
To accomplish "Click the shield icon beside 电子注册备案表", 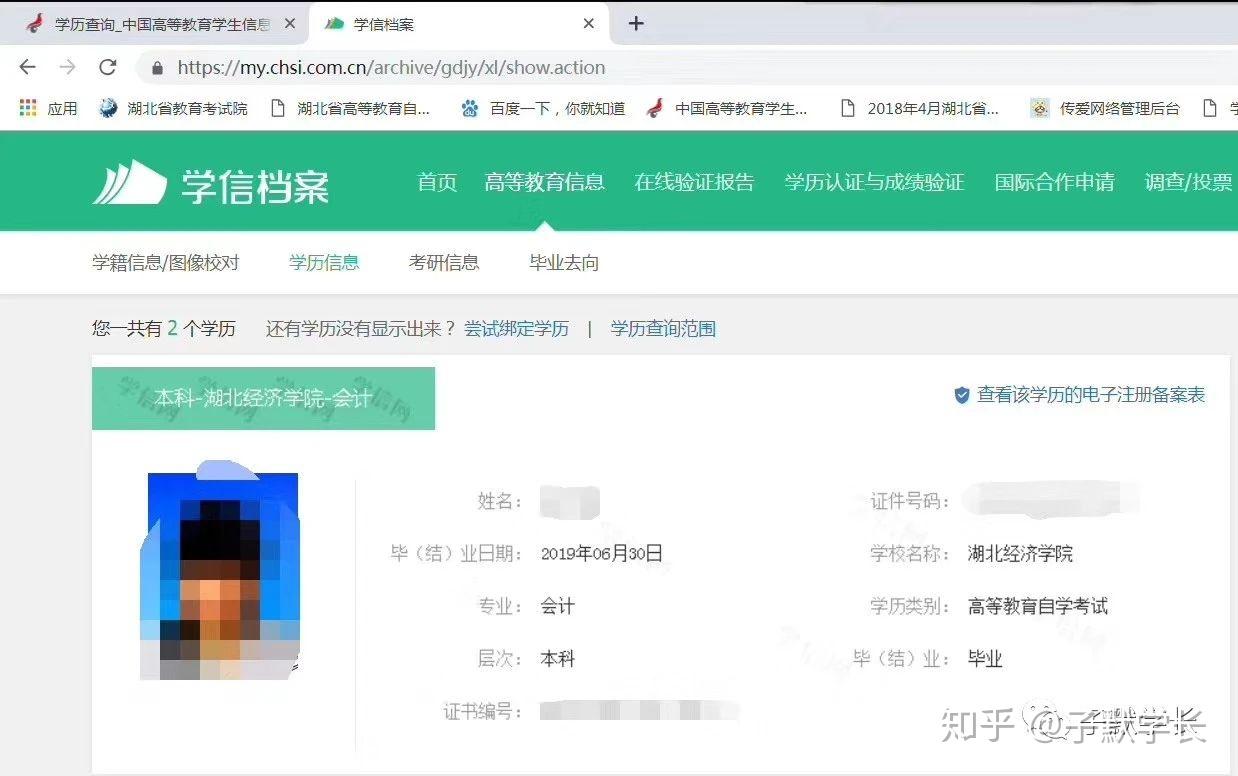I will click(962, 395).
